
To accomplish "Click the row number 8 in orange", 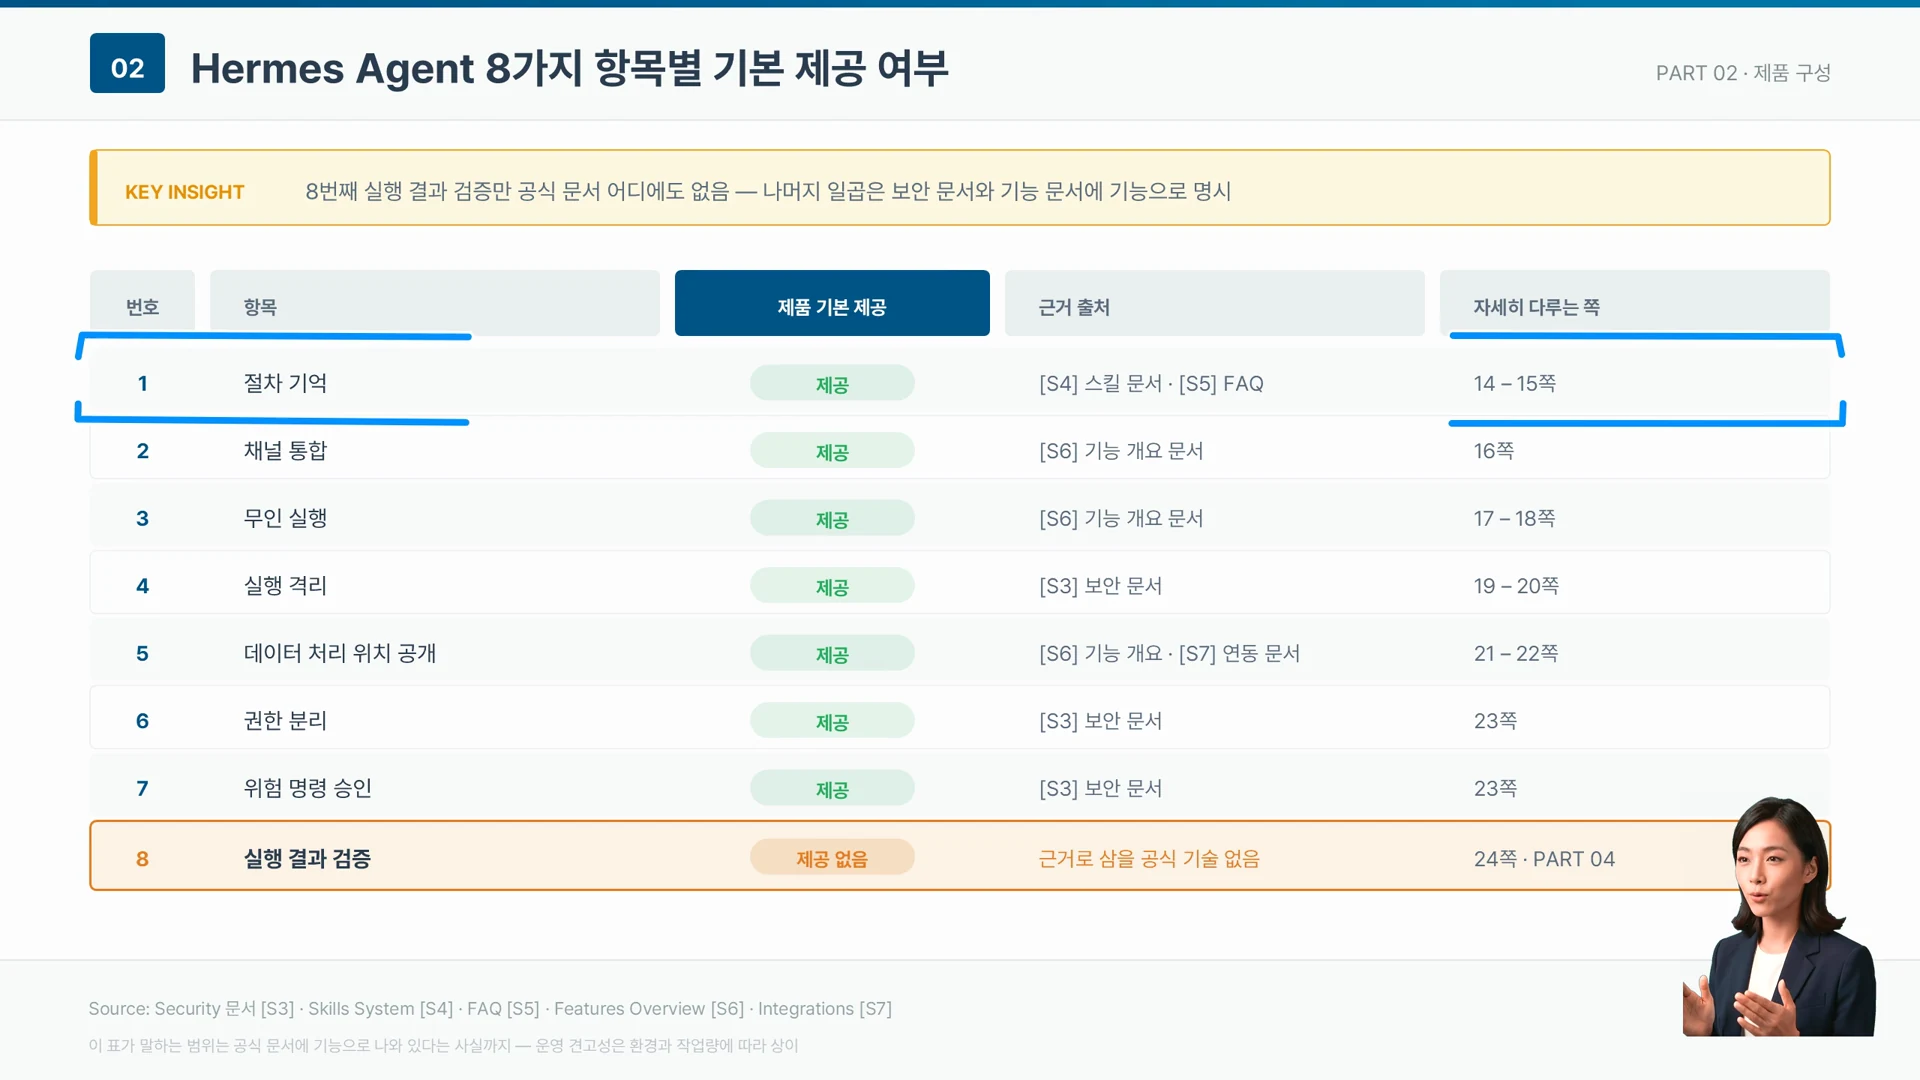I will click(142, 859).
